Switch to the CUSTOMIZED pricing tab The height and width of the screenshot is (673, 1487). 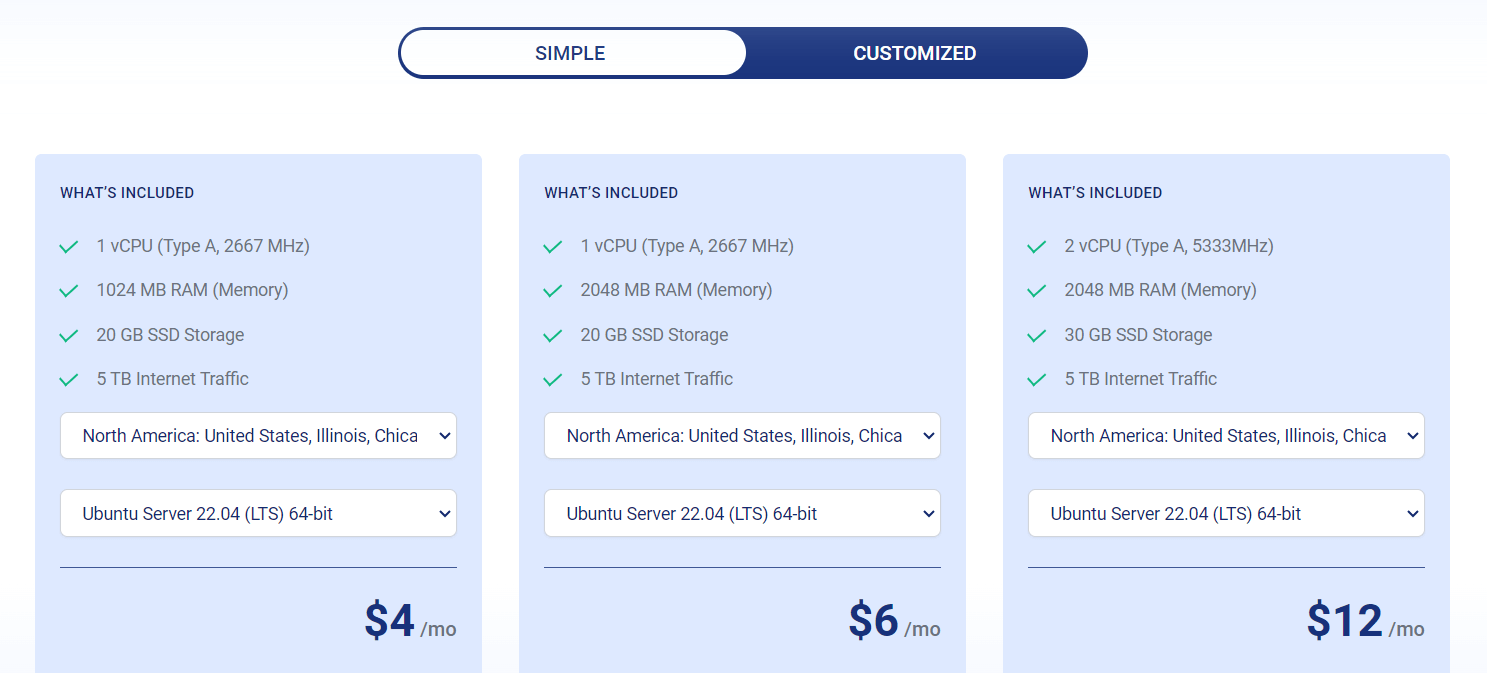coord(914,53)
